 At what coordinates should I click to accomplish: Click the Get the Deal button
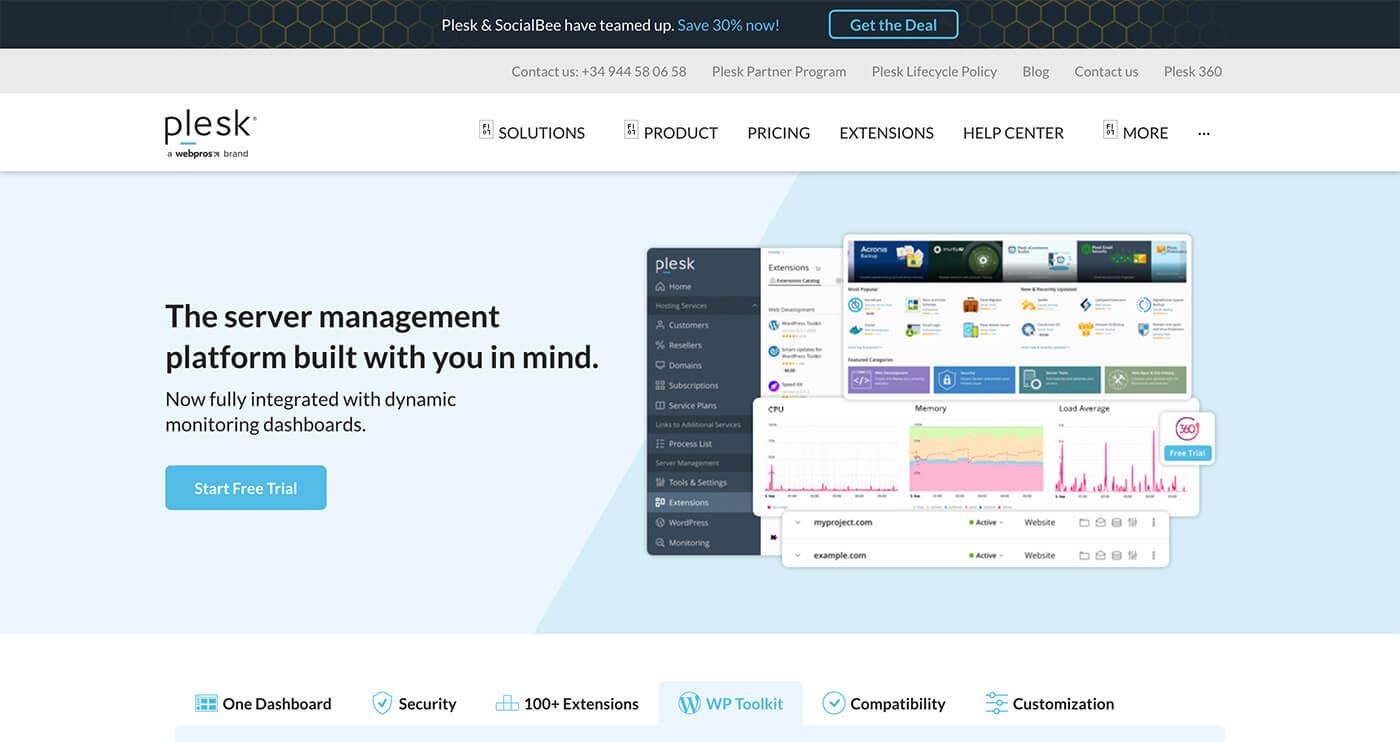pyautogui.click(x=893, y=25)
